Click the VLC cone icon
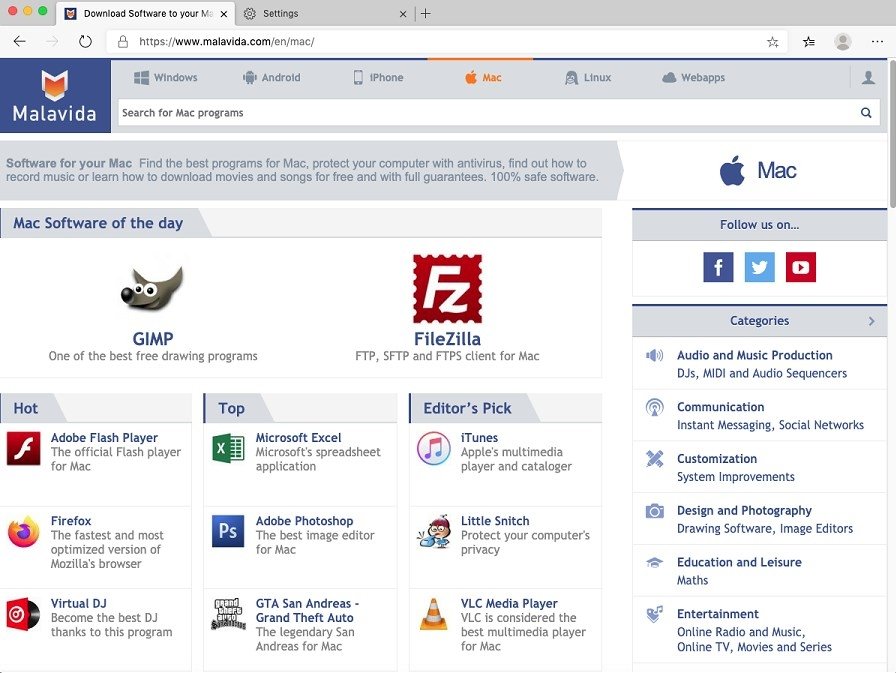This screenshot has height=673, width=896. tap(434, 614)
